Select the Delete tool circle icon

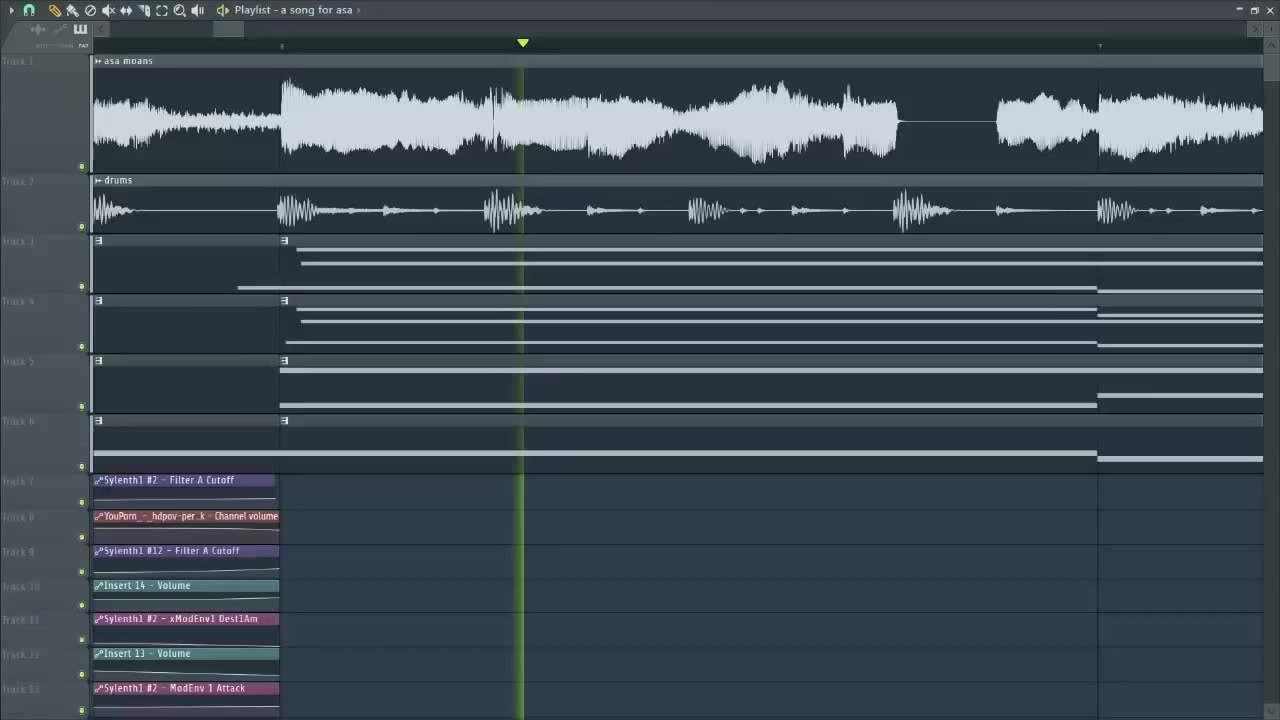coord(90,10)
